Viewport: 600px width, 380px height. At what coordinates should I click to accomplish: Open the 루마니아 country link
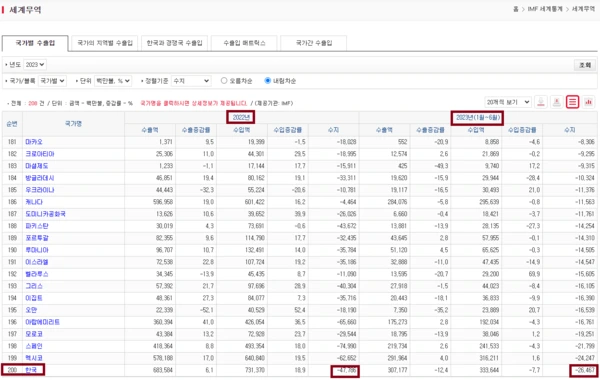coord(37,250)
